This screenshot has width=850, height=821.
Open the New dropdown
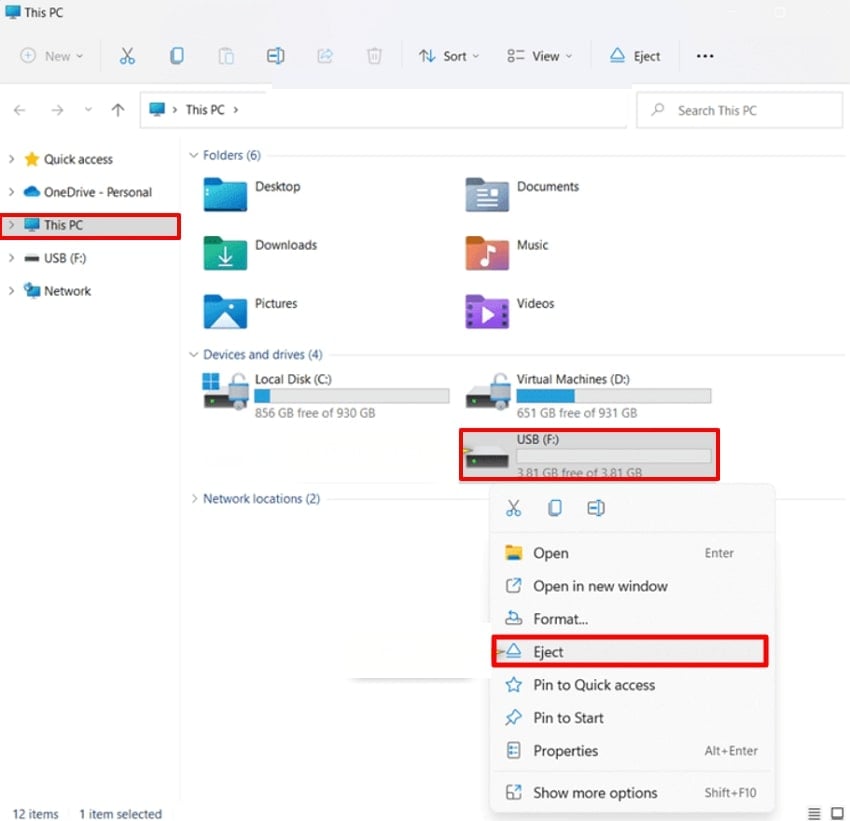click(x=51, y=56)
